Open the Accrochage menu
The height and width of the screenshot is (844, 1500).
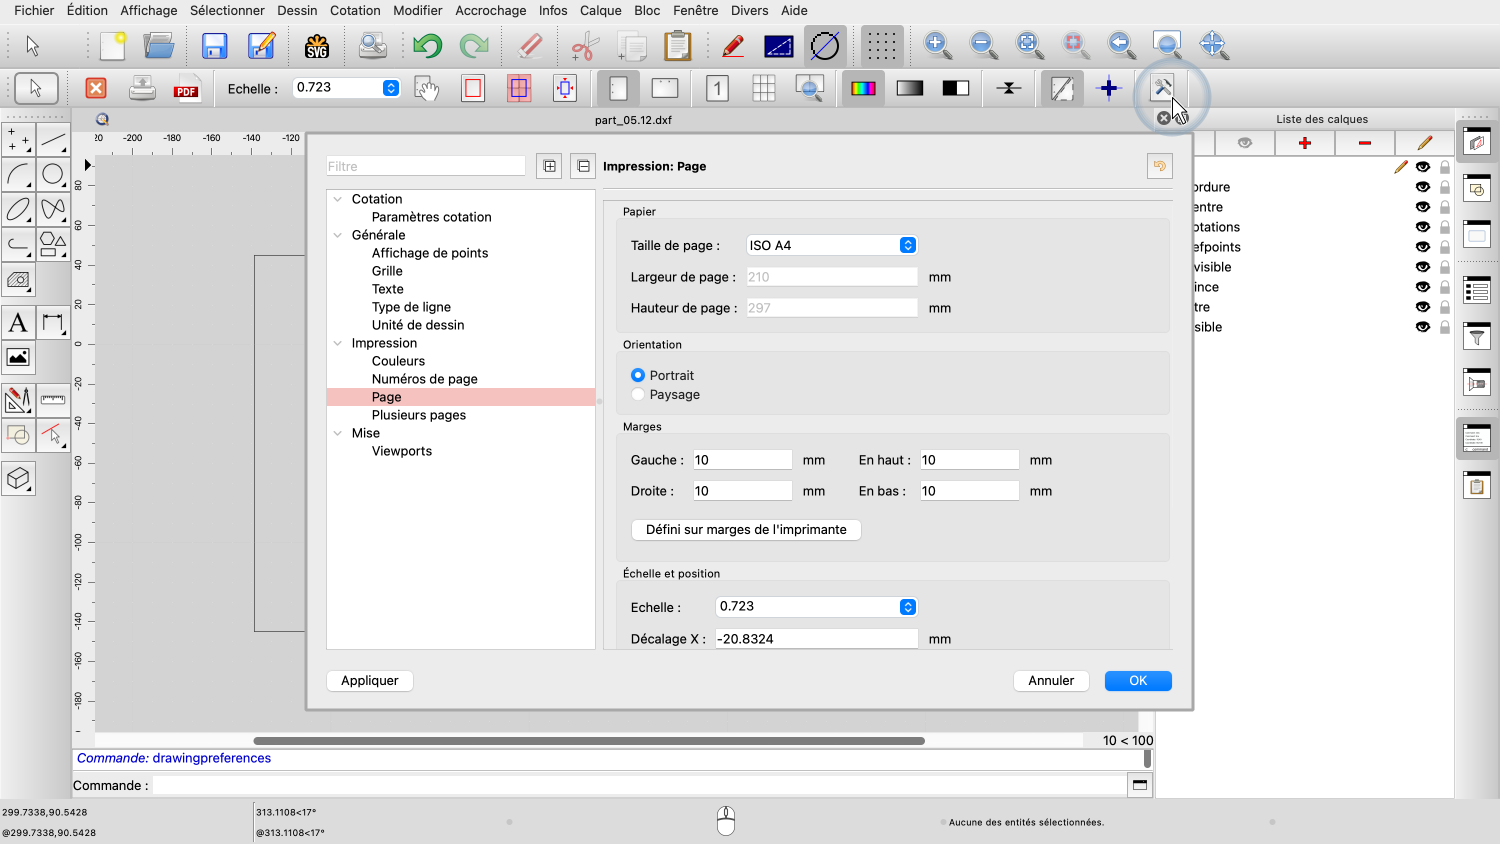(490, 10)
